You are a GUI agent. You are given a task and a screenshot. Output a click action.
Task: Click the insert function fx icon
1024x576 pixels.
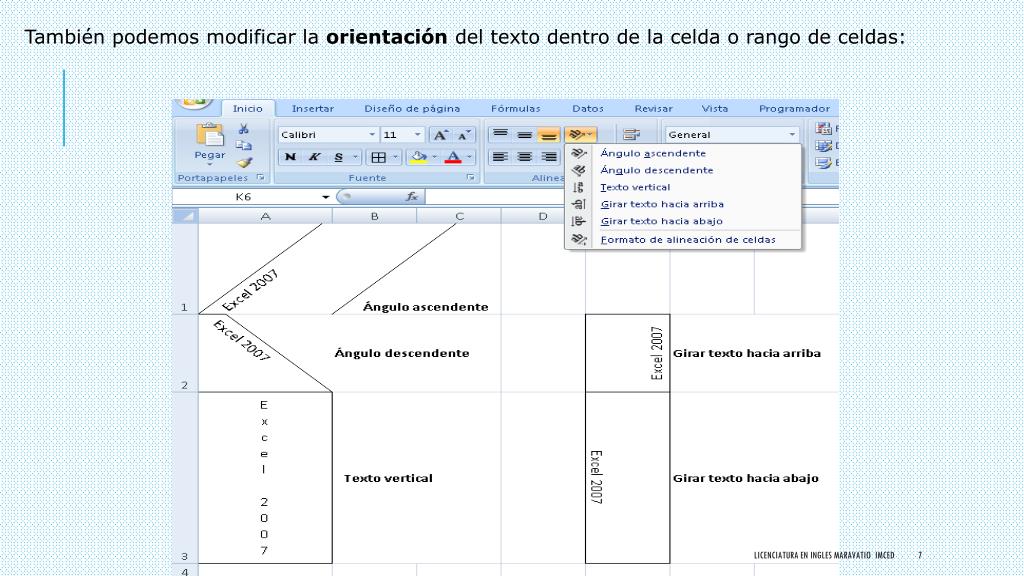click(x=411, y=197)
